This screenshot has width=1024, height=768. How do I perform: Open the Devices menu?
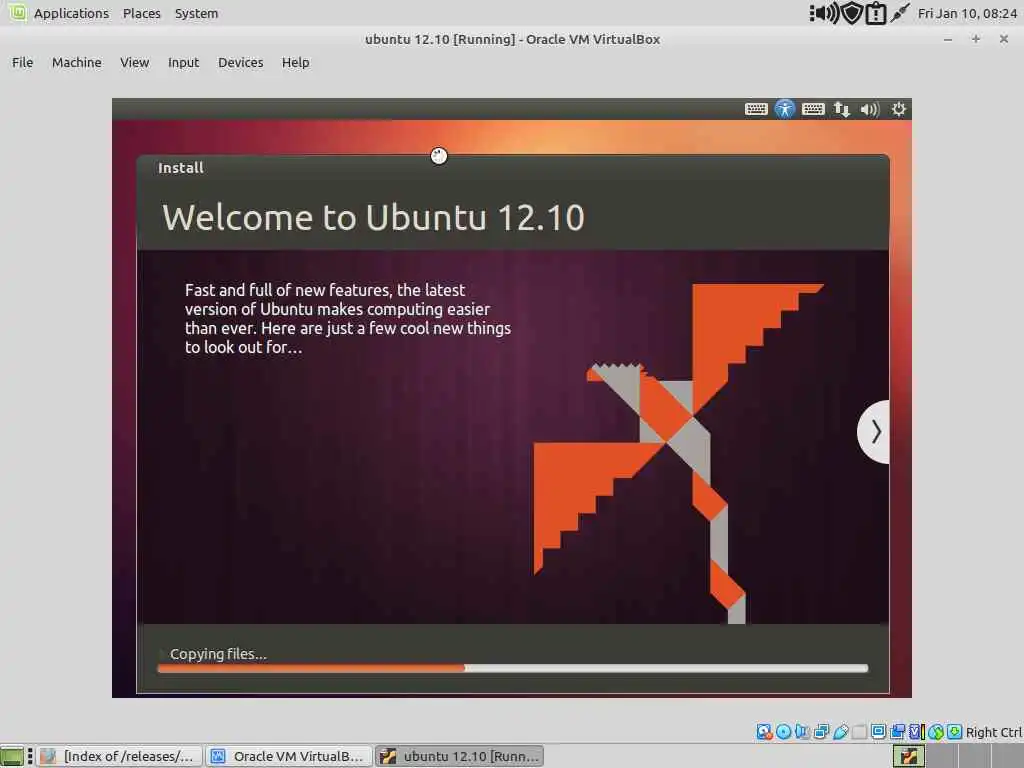pyautogui.click(x=240, y=63)
